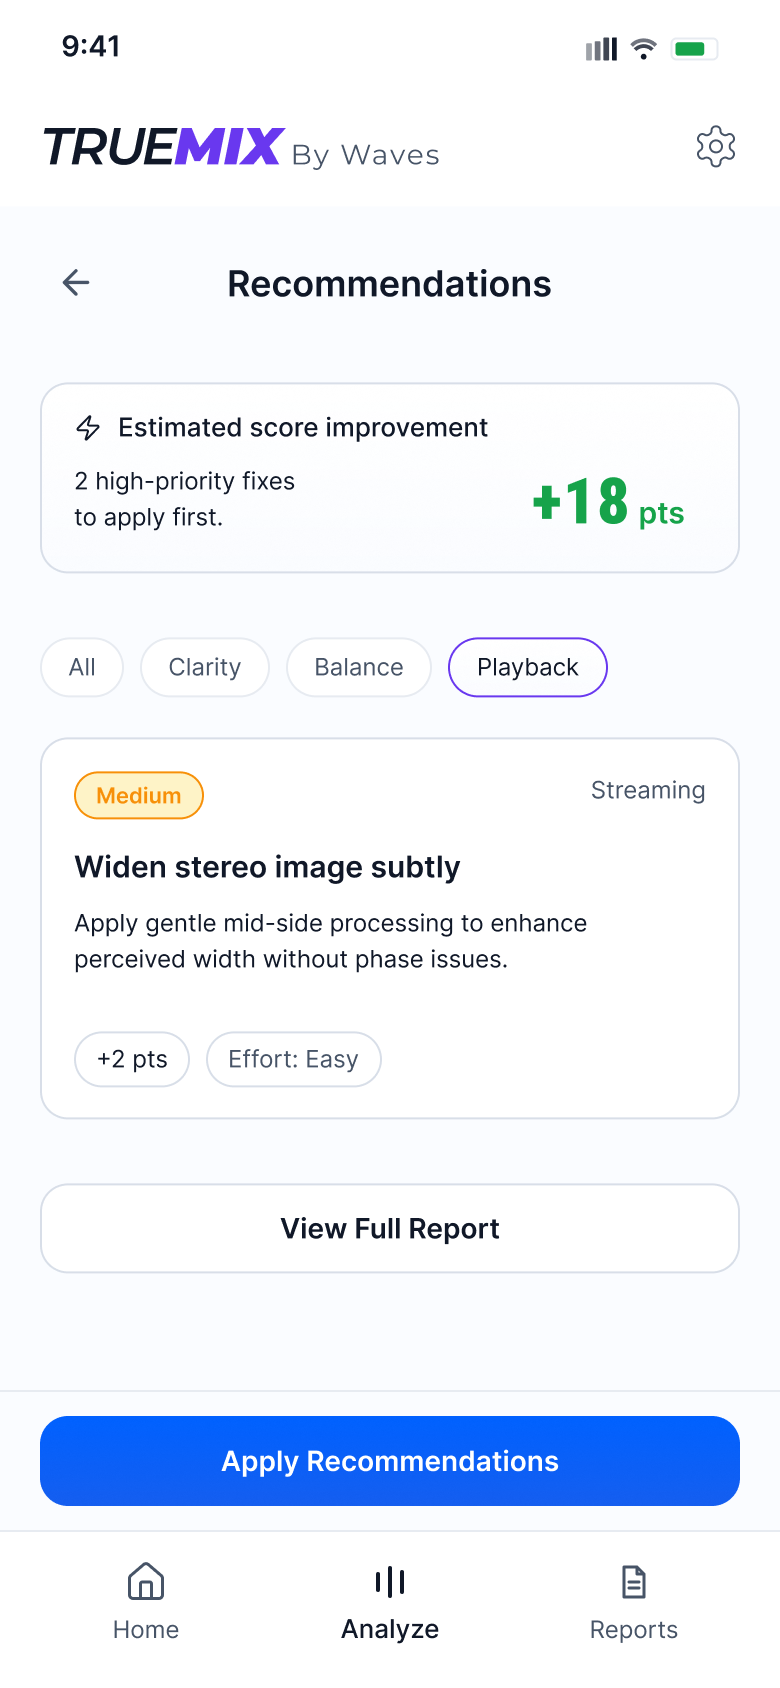Tap the +2 pts chip
Viewport: 780px width, 1688px height.
tap(132, 1059)
